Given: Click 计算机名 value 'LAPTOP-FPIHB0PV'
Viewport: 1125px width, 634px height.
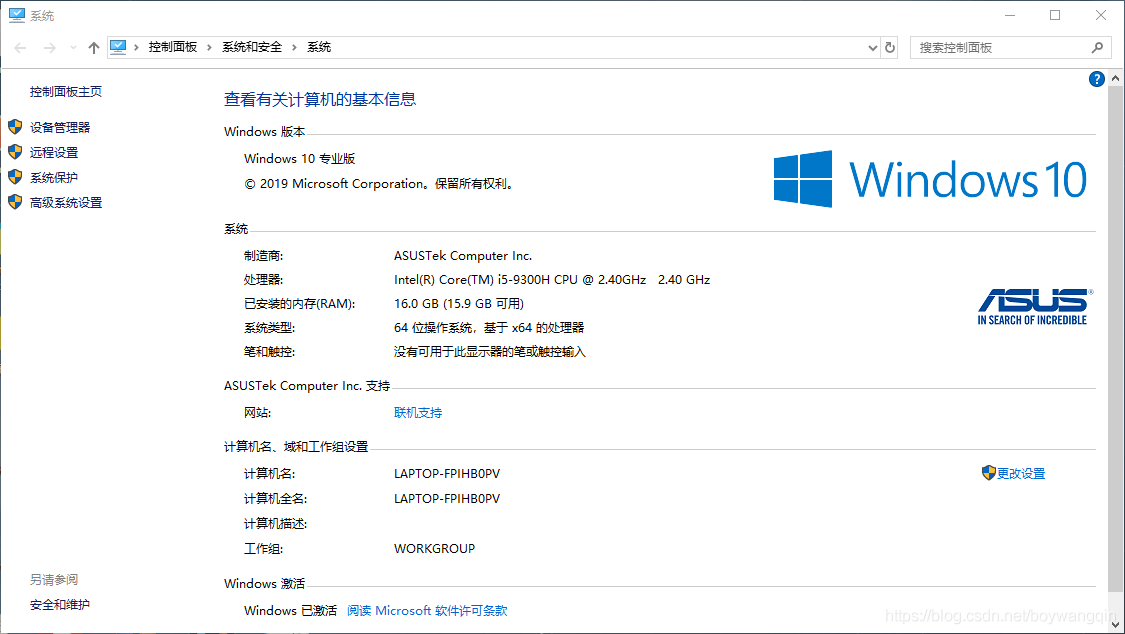Looking at the screenshot, I should pos(447,474).
